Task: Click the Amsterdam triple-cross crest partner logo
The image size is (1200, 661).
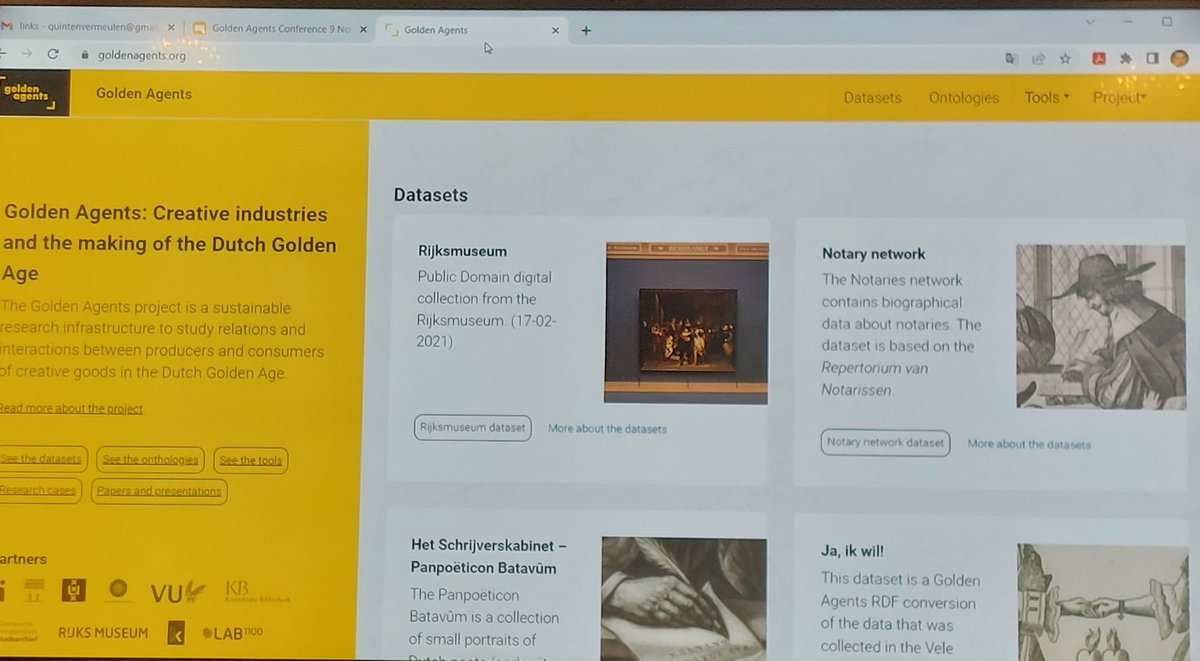Action: click(73, 592)
